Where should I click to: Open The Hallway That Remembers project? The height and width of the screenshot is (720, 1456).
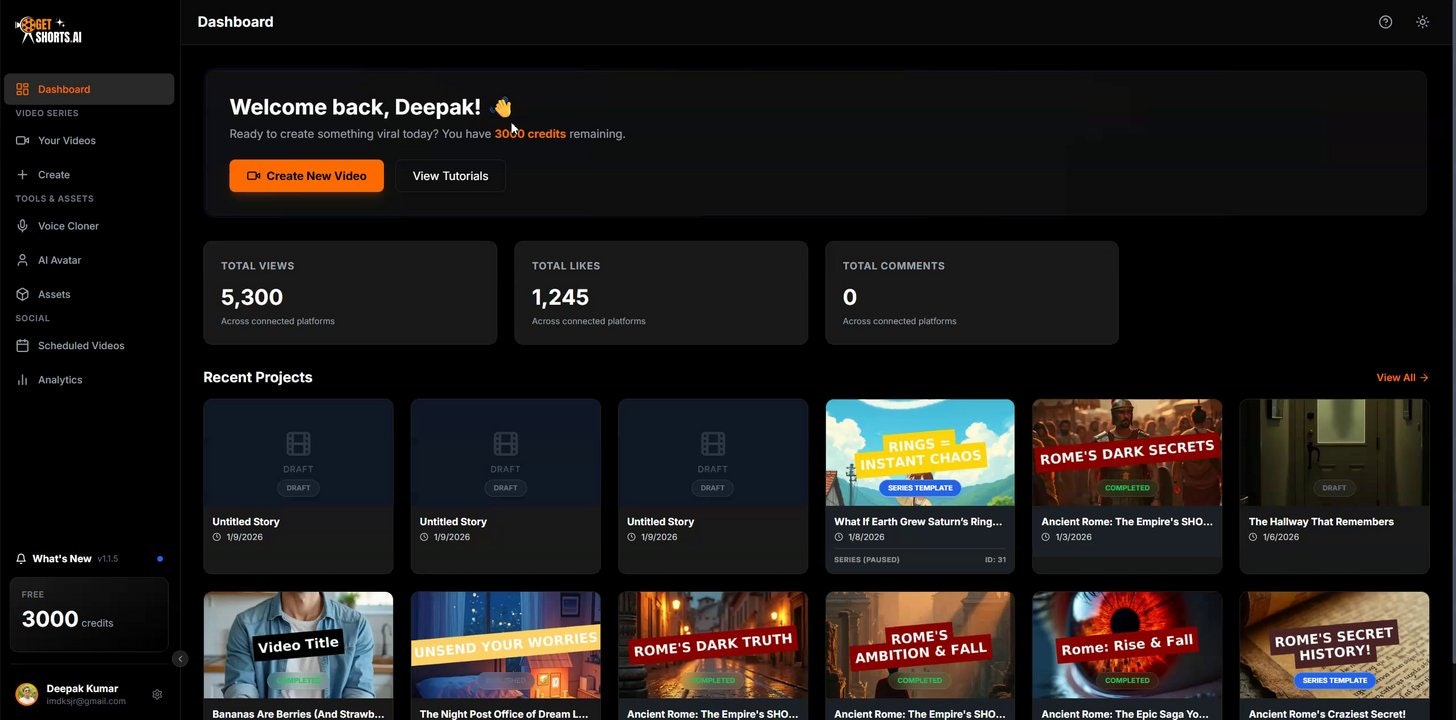click(x=1334, y=486)
